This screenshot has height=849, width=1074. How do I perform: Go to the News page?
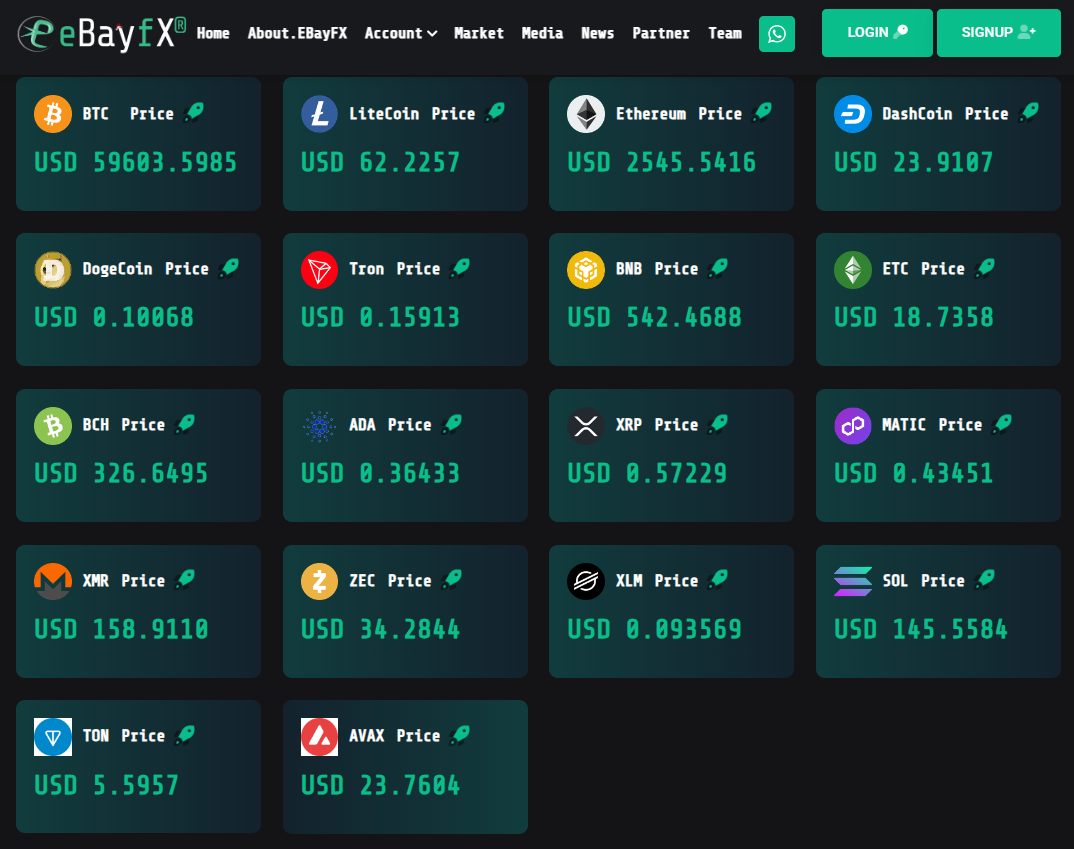[x=597, y=33]
